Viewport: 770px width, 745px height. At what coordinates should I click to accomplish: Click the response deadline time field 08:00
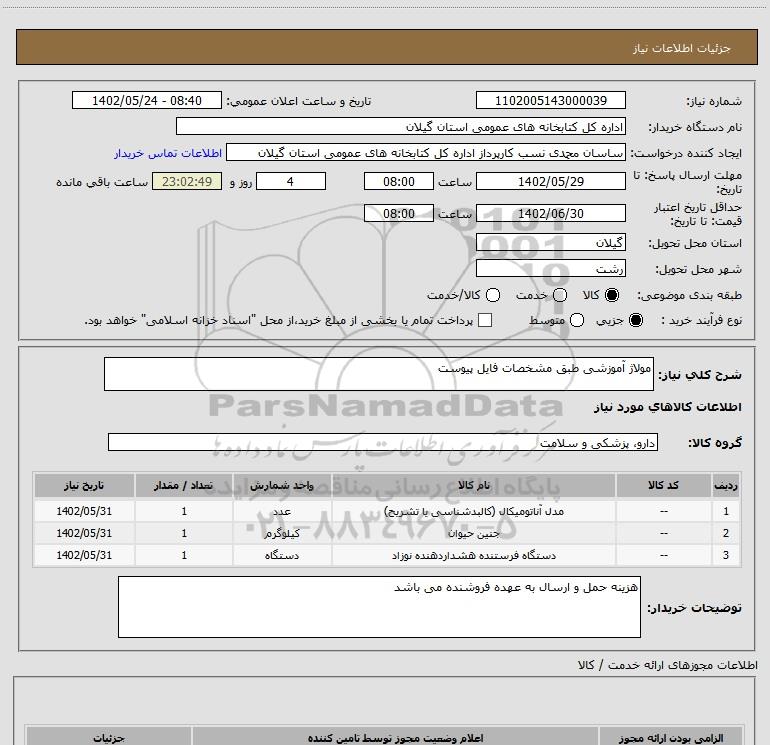click(x=399, y=181)
